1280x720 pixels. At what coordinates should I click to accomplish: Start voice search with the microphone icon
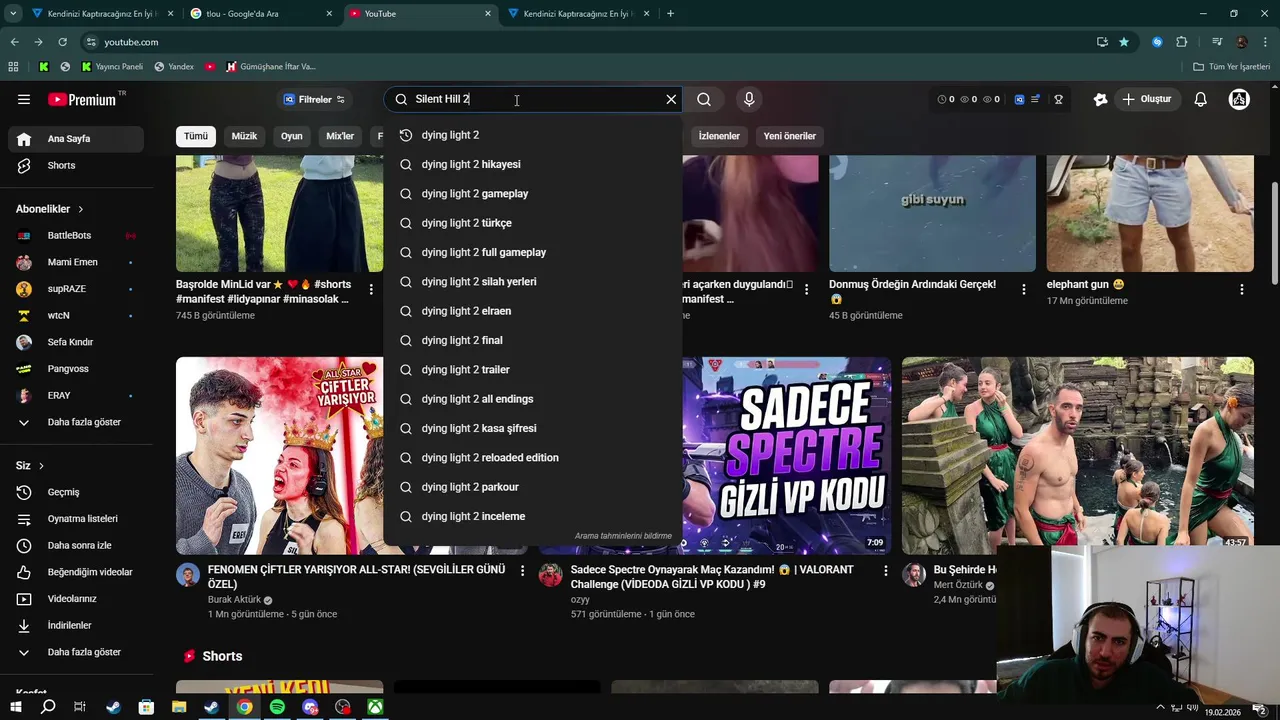749,99
